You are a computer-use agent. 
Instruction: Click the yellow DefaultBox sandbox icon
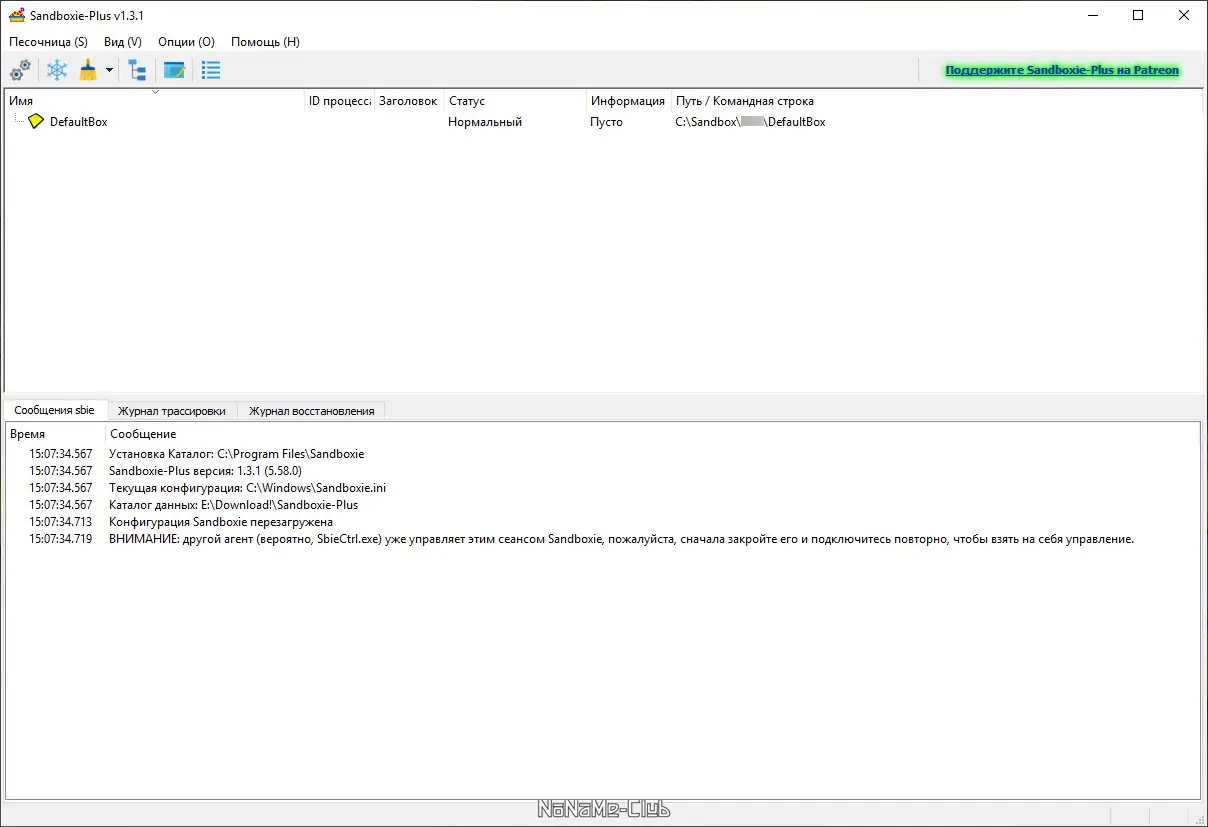click(36, 122)
